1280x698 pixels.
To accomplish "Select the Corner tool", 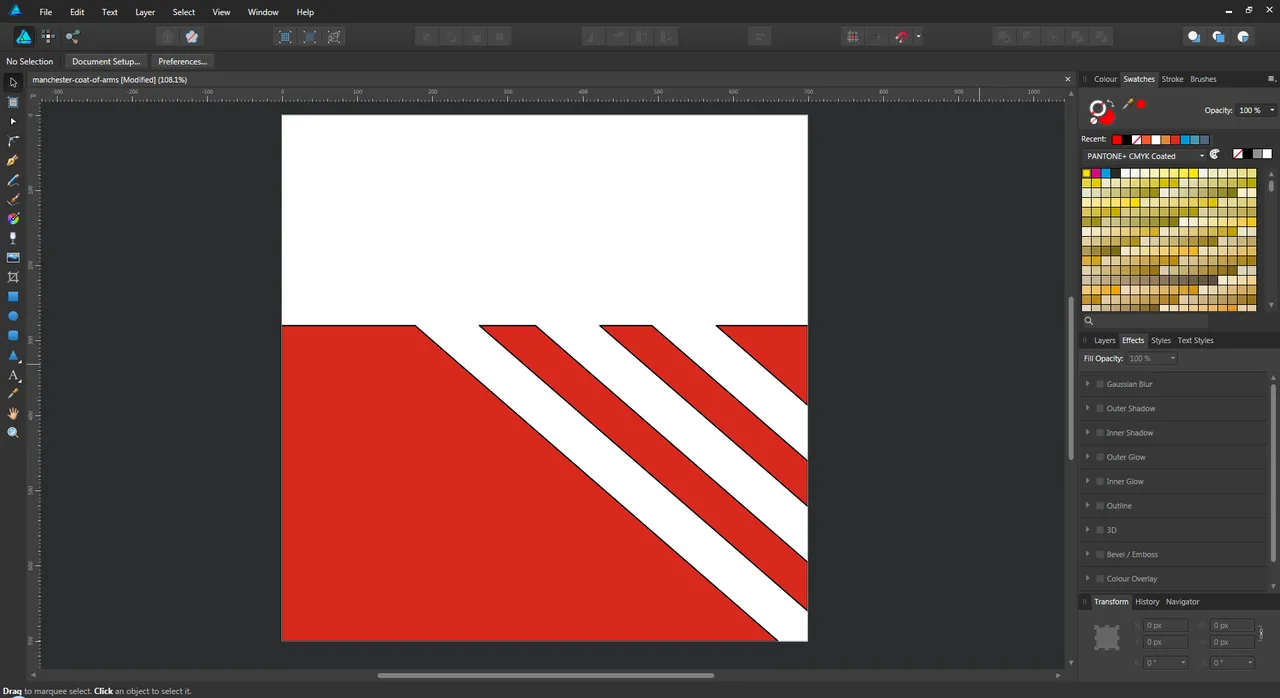I will coord(13,141).
